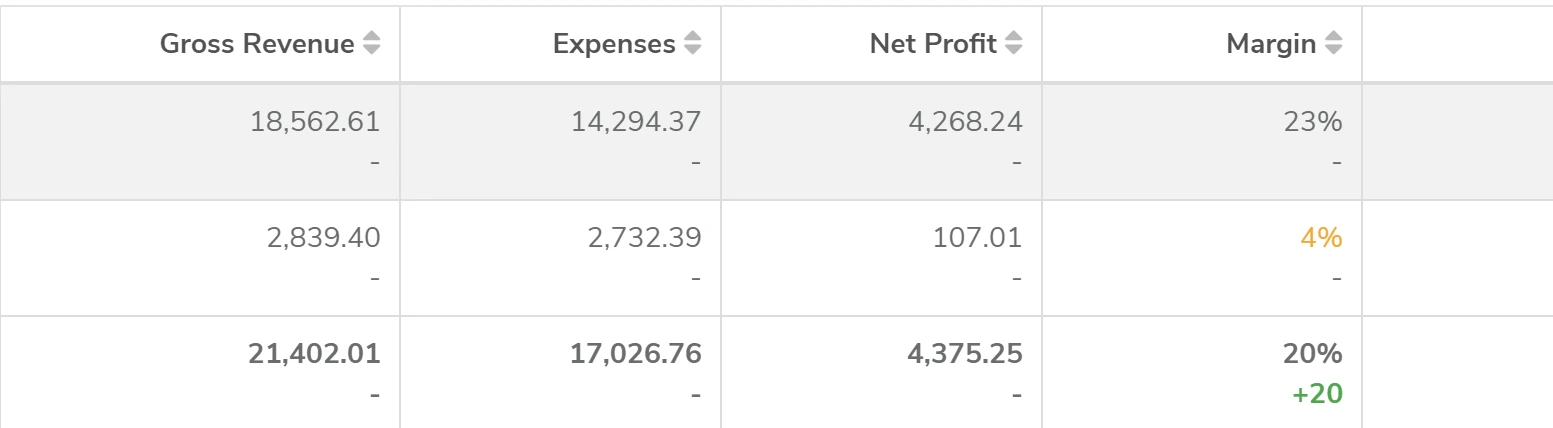Screen dimensions: 1553x428
Task: Click the bold 4,375.25 total profit
Action: coord(965,353)
